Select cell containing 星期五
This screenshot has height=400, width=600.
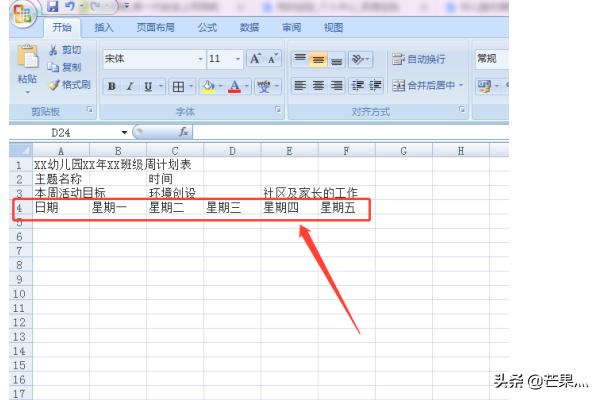(x=346, y=207)
